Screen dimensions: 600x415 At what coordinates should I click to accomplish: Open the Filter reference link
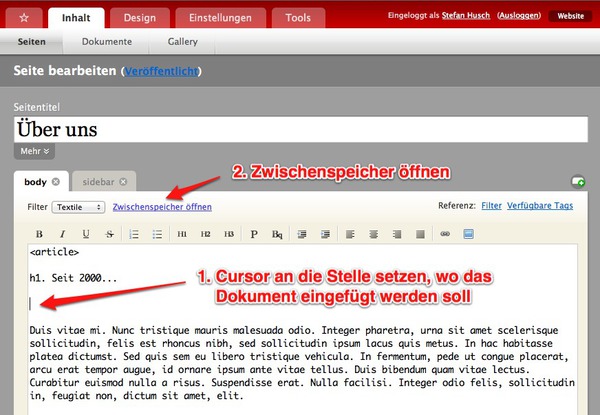pos(491,206)
